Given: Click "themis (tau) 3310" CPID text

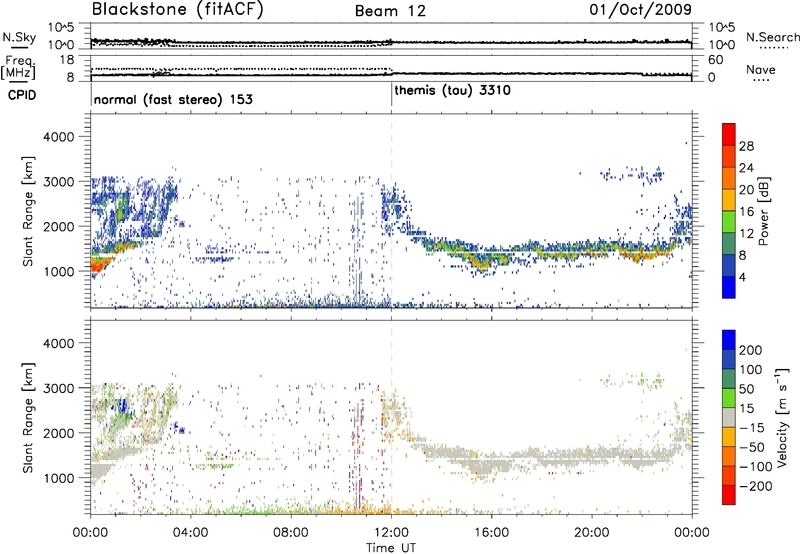Looking at the screenshot, I should click(452, 90).
